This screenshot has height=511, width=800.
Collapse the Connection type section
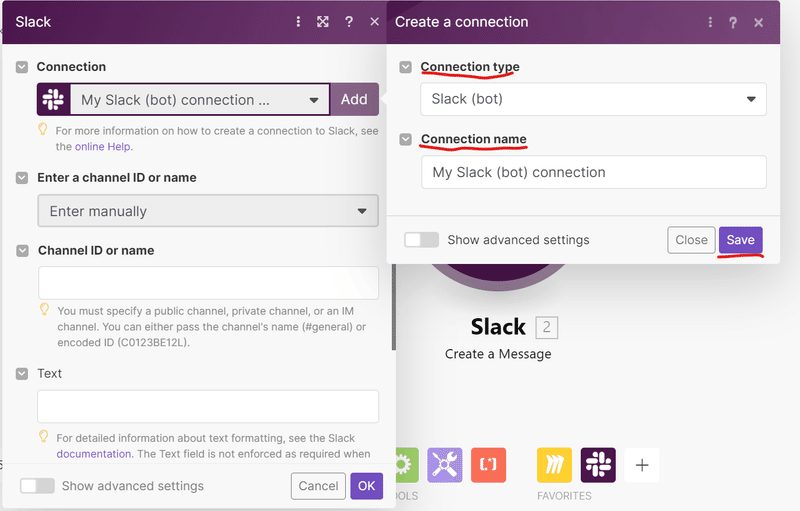coord(406,67)
